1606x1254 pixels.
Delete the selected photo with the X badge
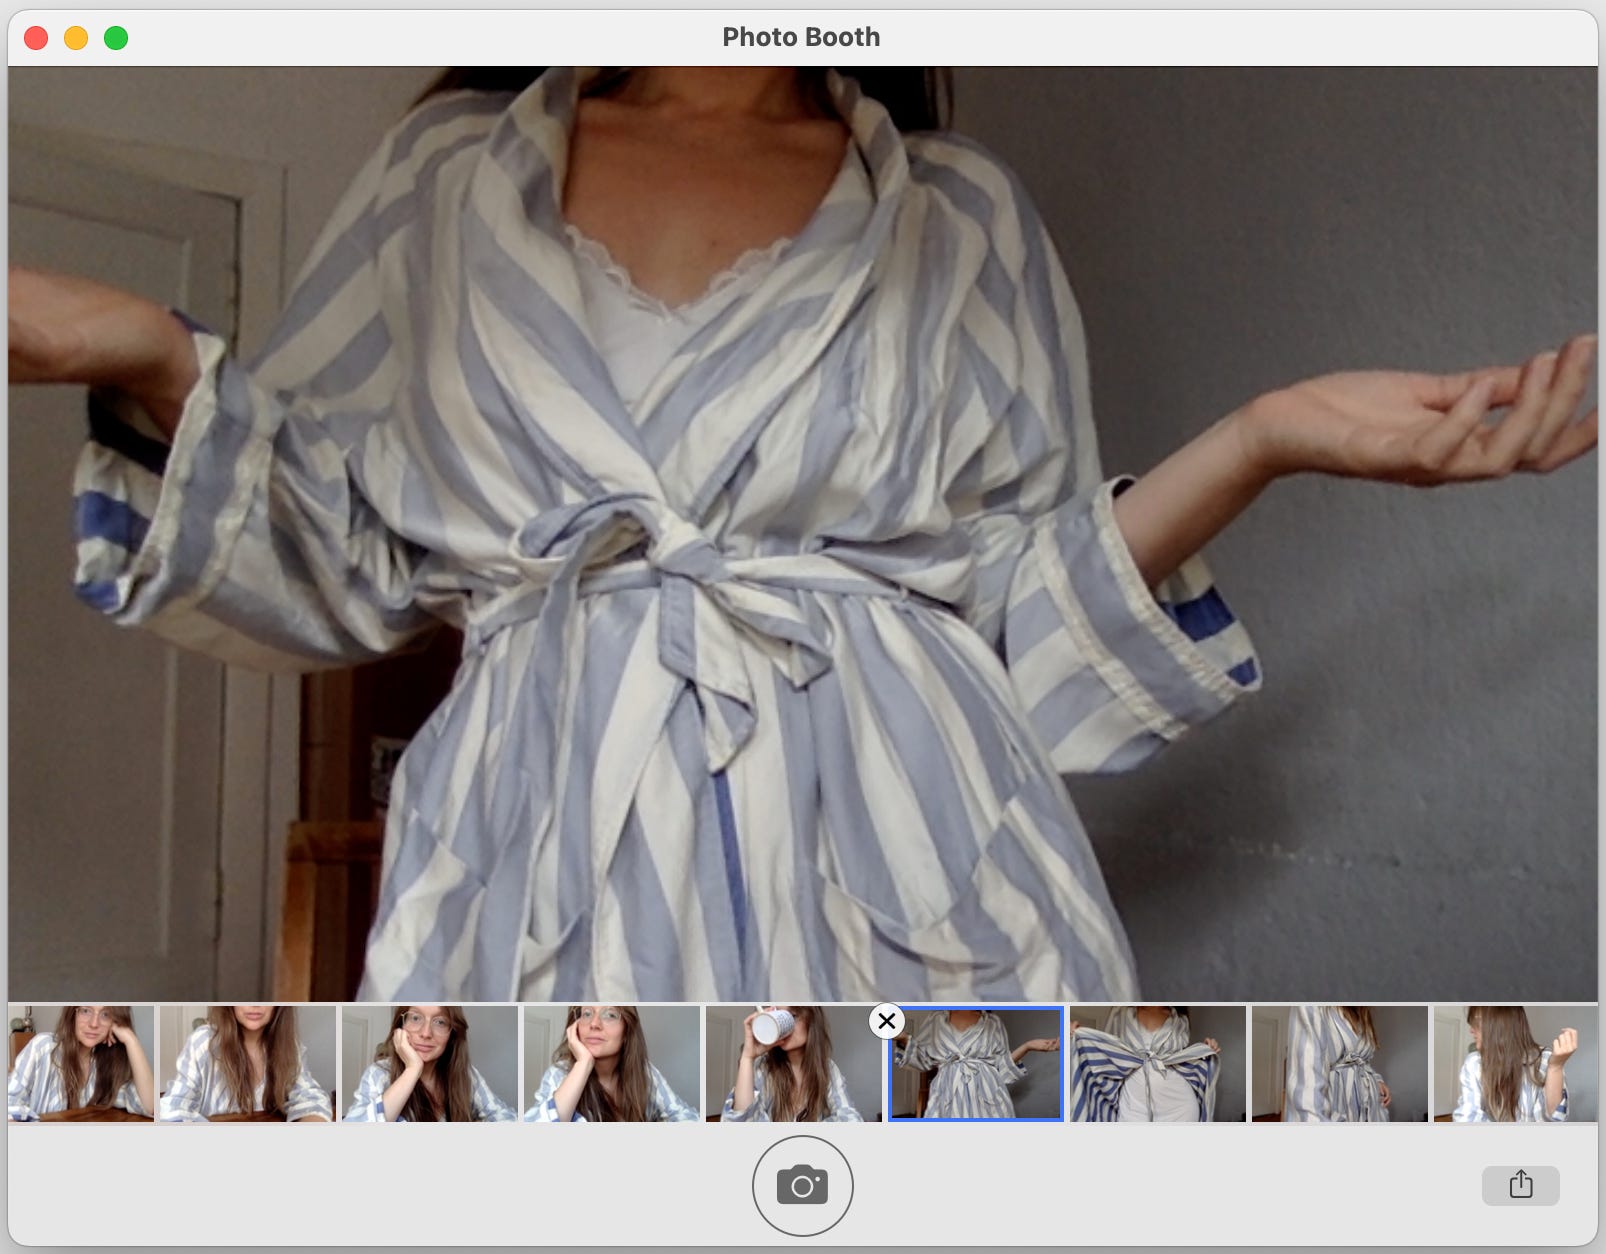pyautogui.click(x=886, y=1021)
